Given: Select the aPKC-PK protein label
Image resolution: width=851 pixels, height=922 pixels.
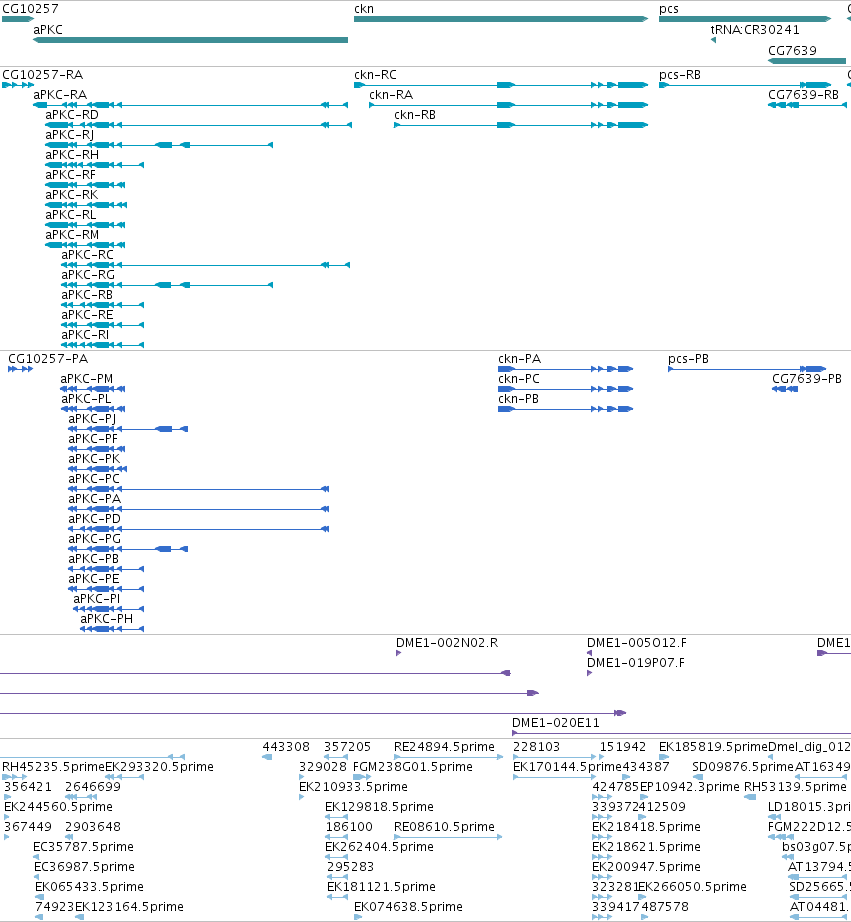Looking at the screenshot, I should pos(94,459).
